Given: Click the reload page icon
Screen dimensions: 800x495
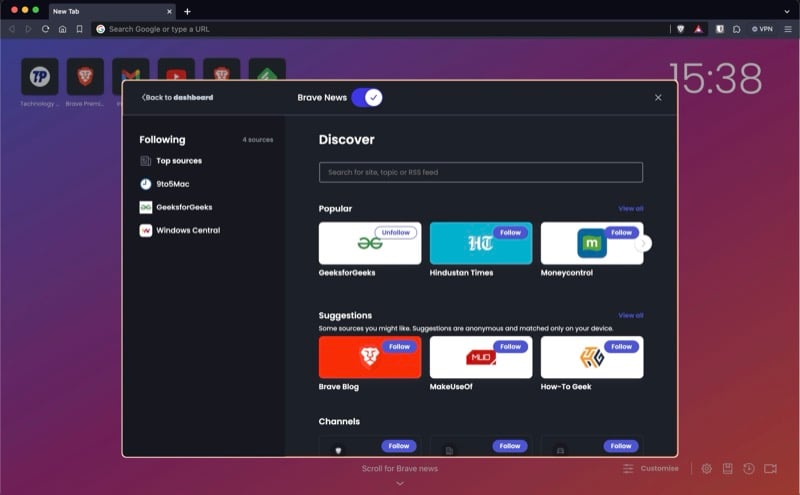Looking at the screenshot, I should coord(45,29).
